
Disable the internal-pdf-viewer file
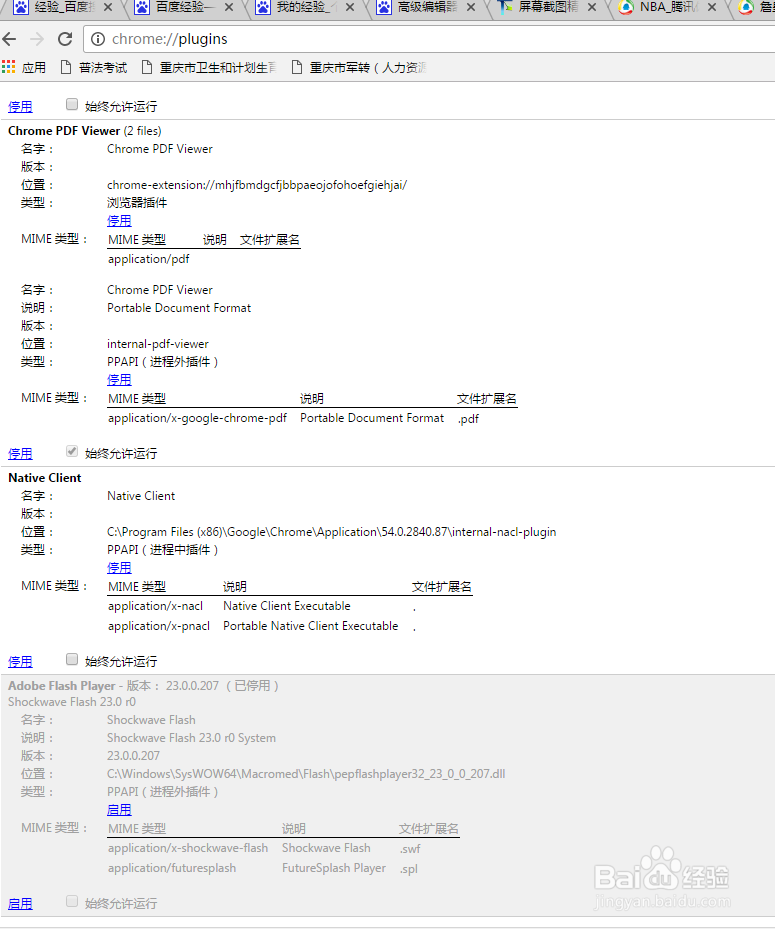click(119, 379)
